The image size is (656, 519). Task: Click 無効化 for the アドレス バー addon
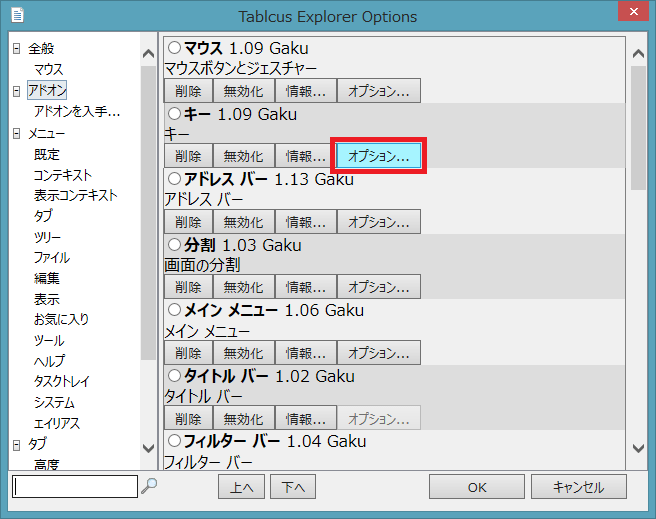243,222
